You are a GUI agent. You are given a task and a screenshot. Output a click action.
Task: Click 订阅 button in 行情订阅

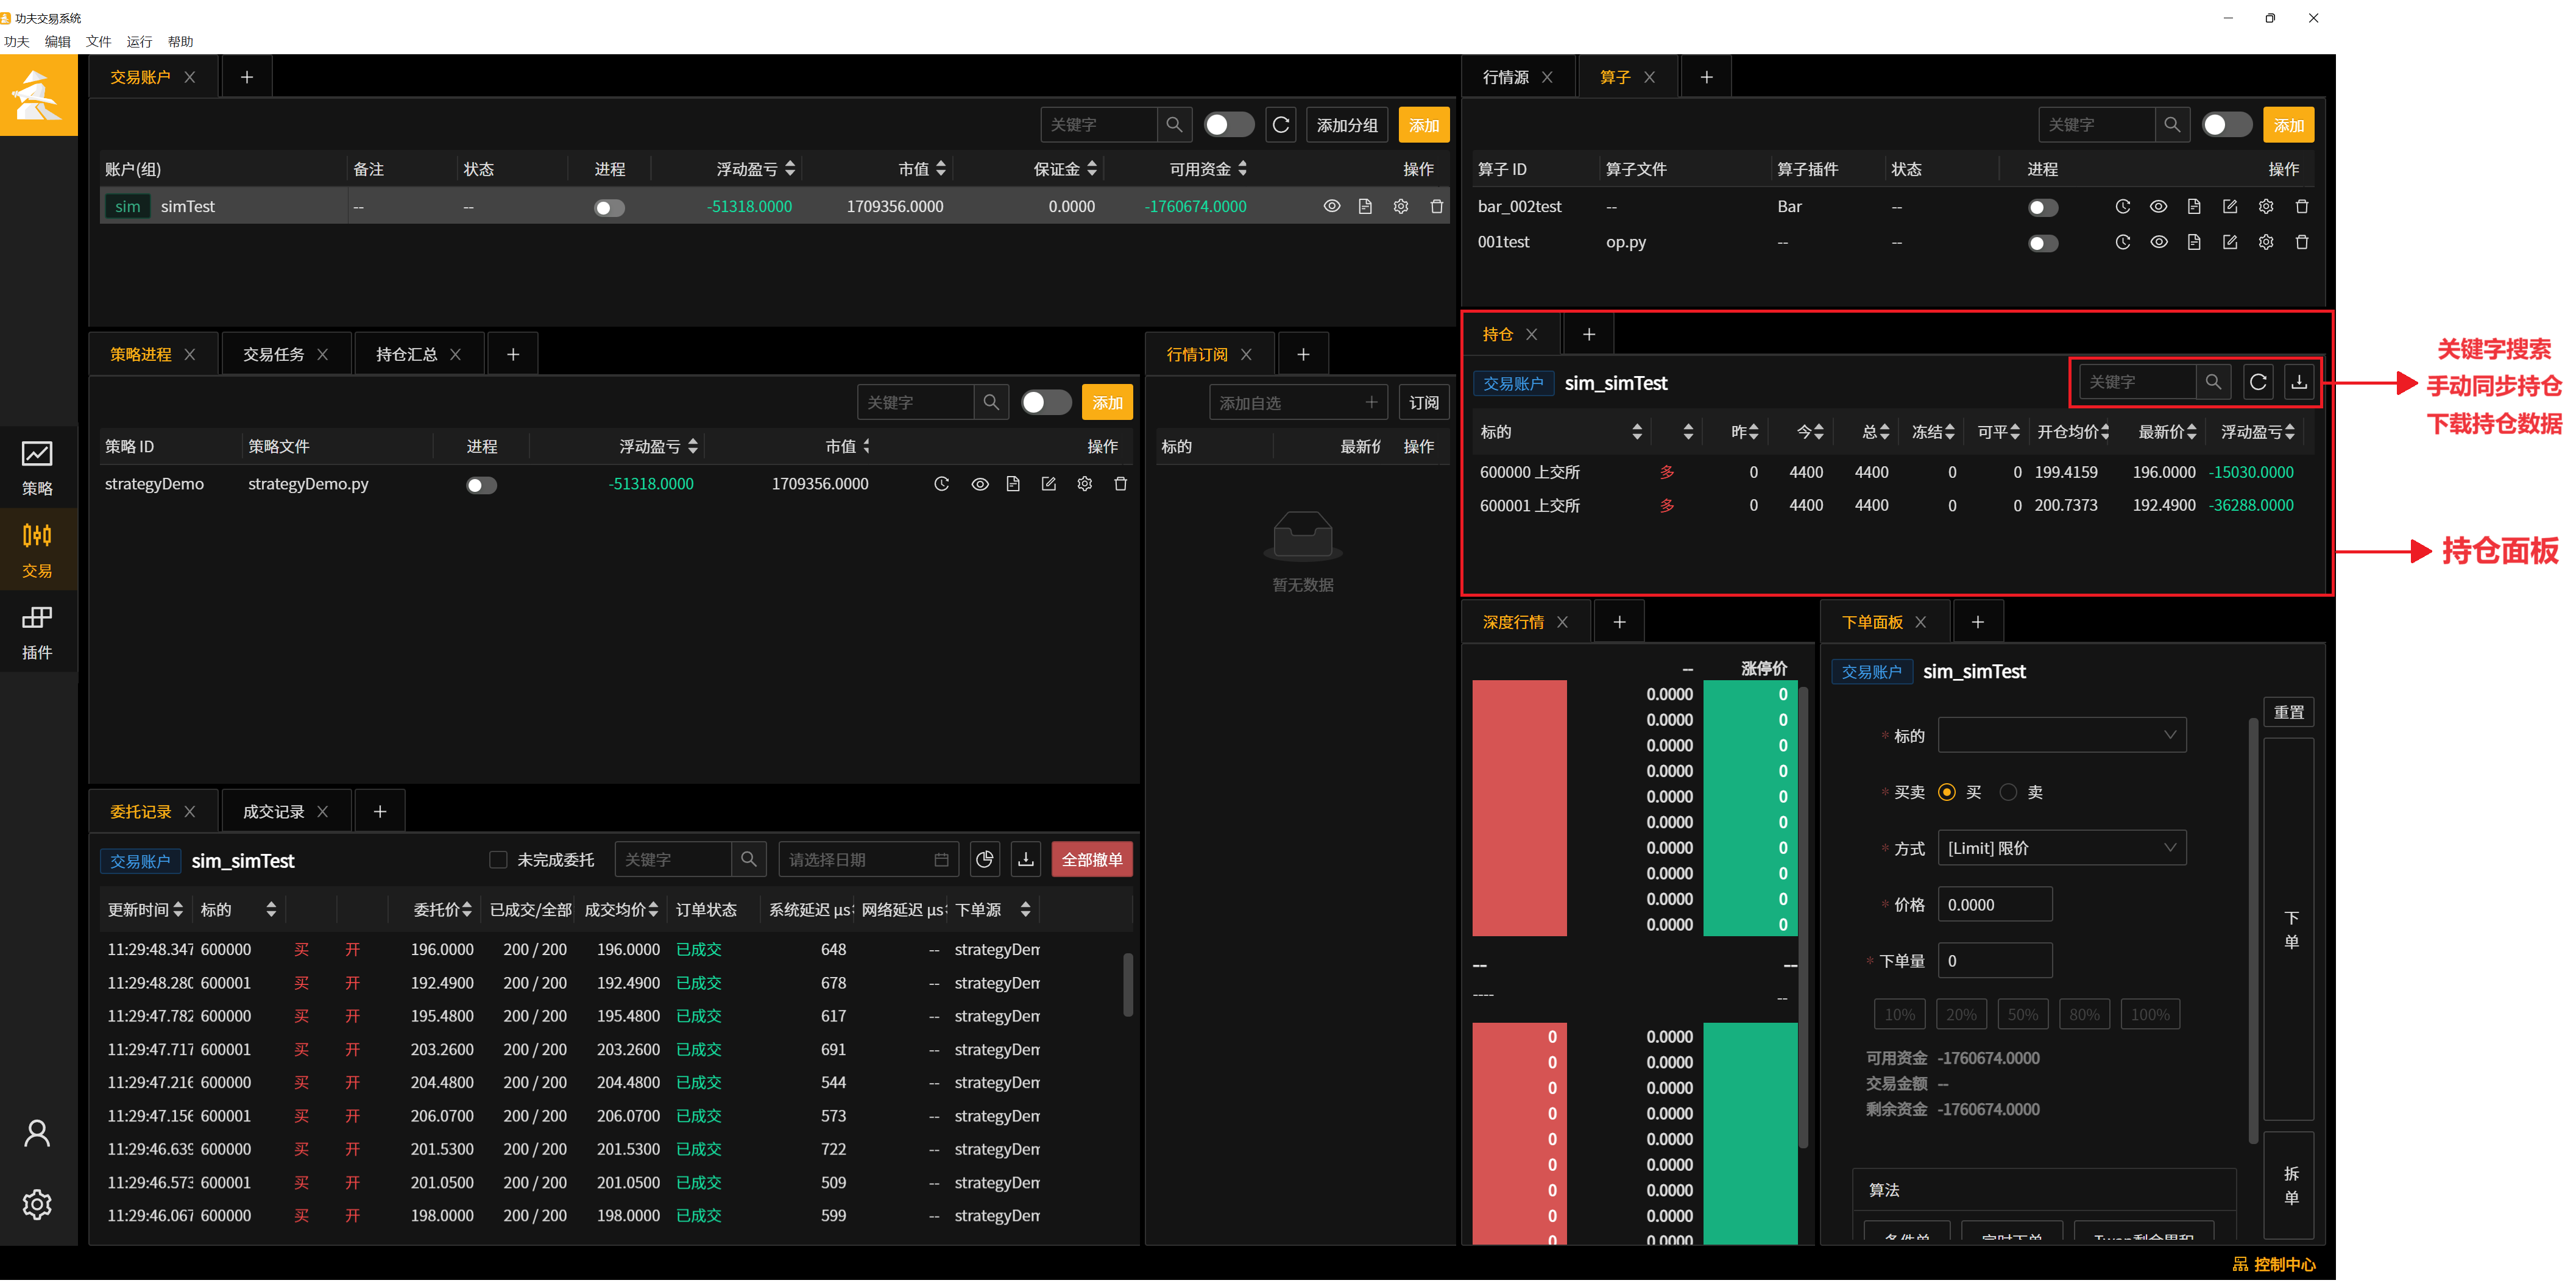tap(1423, 403)
